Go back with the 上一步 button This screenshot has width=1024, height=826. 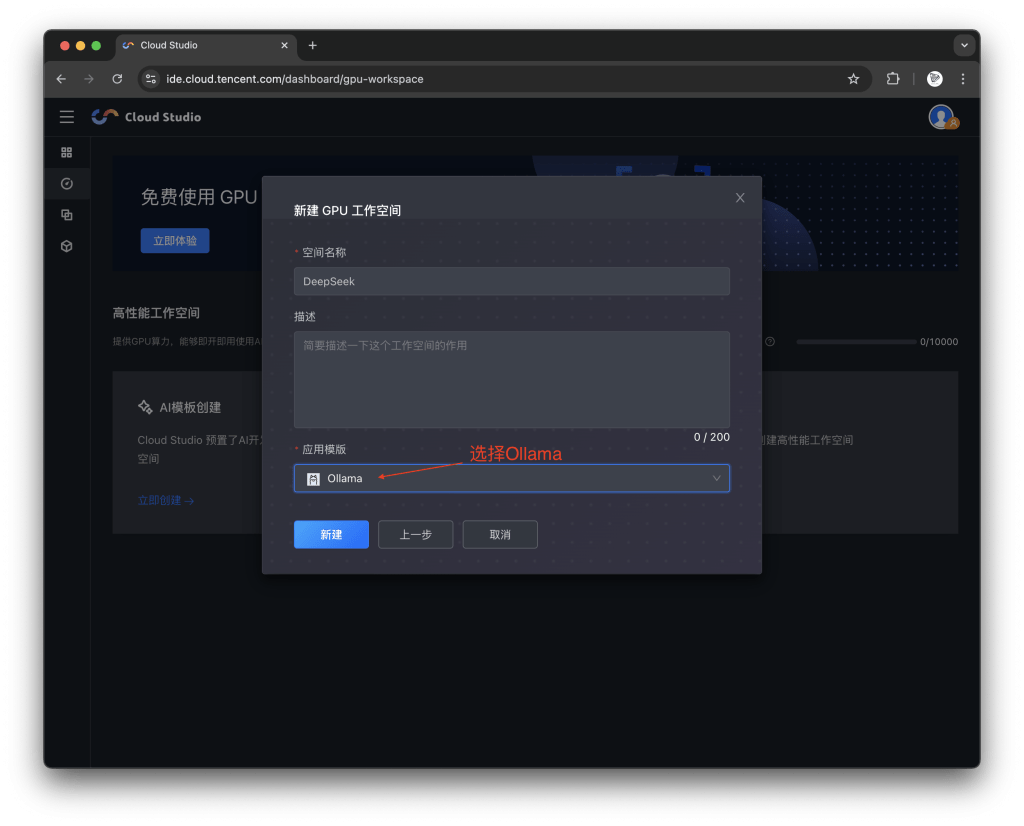415,534
